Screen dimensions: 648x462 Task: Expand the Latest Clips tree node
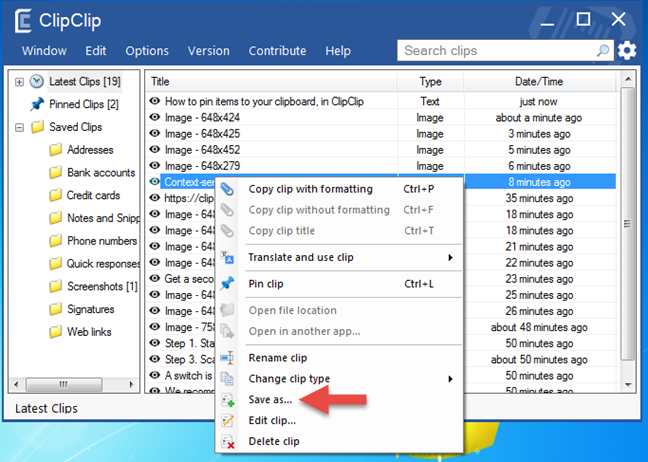19,82
